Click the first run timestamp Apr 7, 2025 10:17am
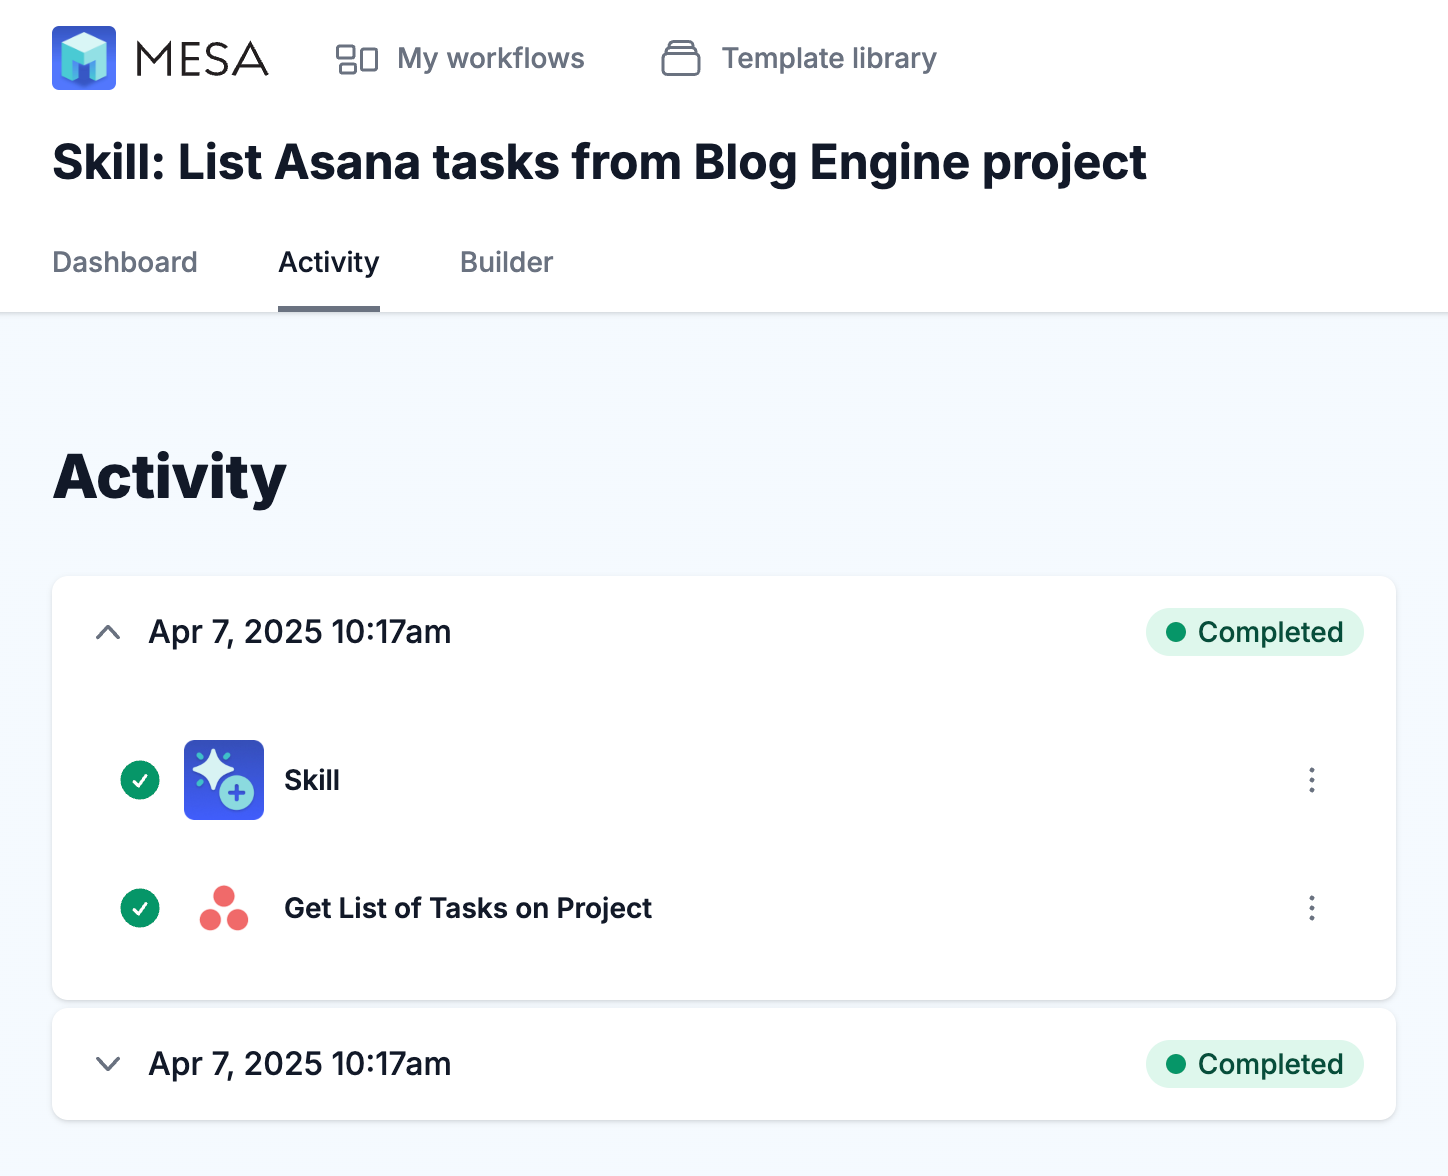The image size is (1448, 1176). [300, 632]
